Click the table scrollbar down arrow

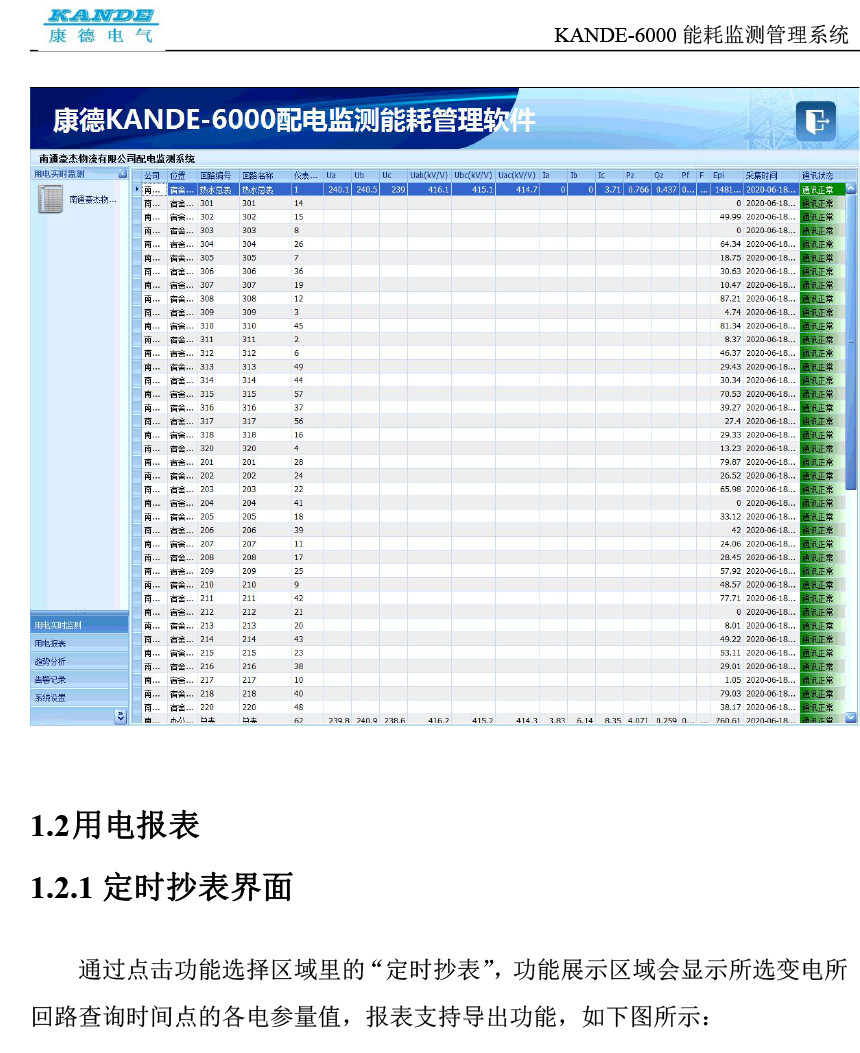point(851,717)
